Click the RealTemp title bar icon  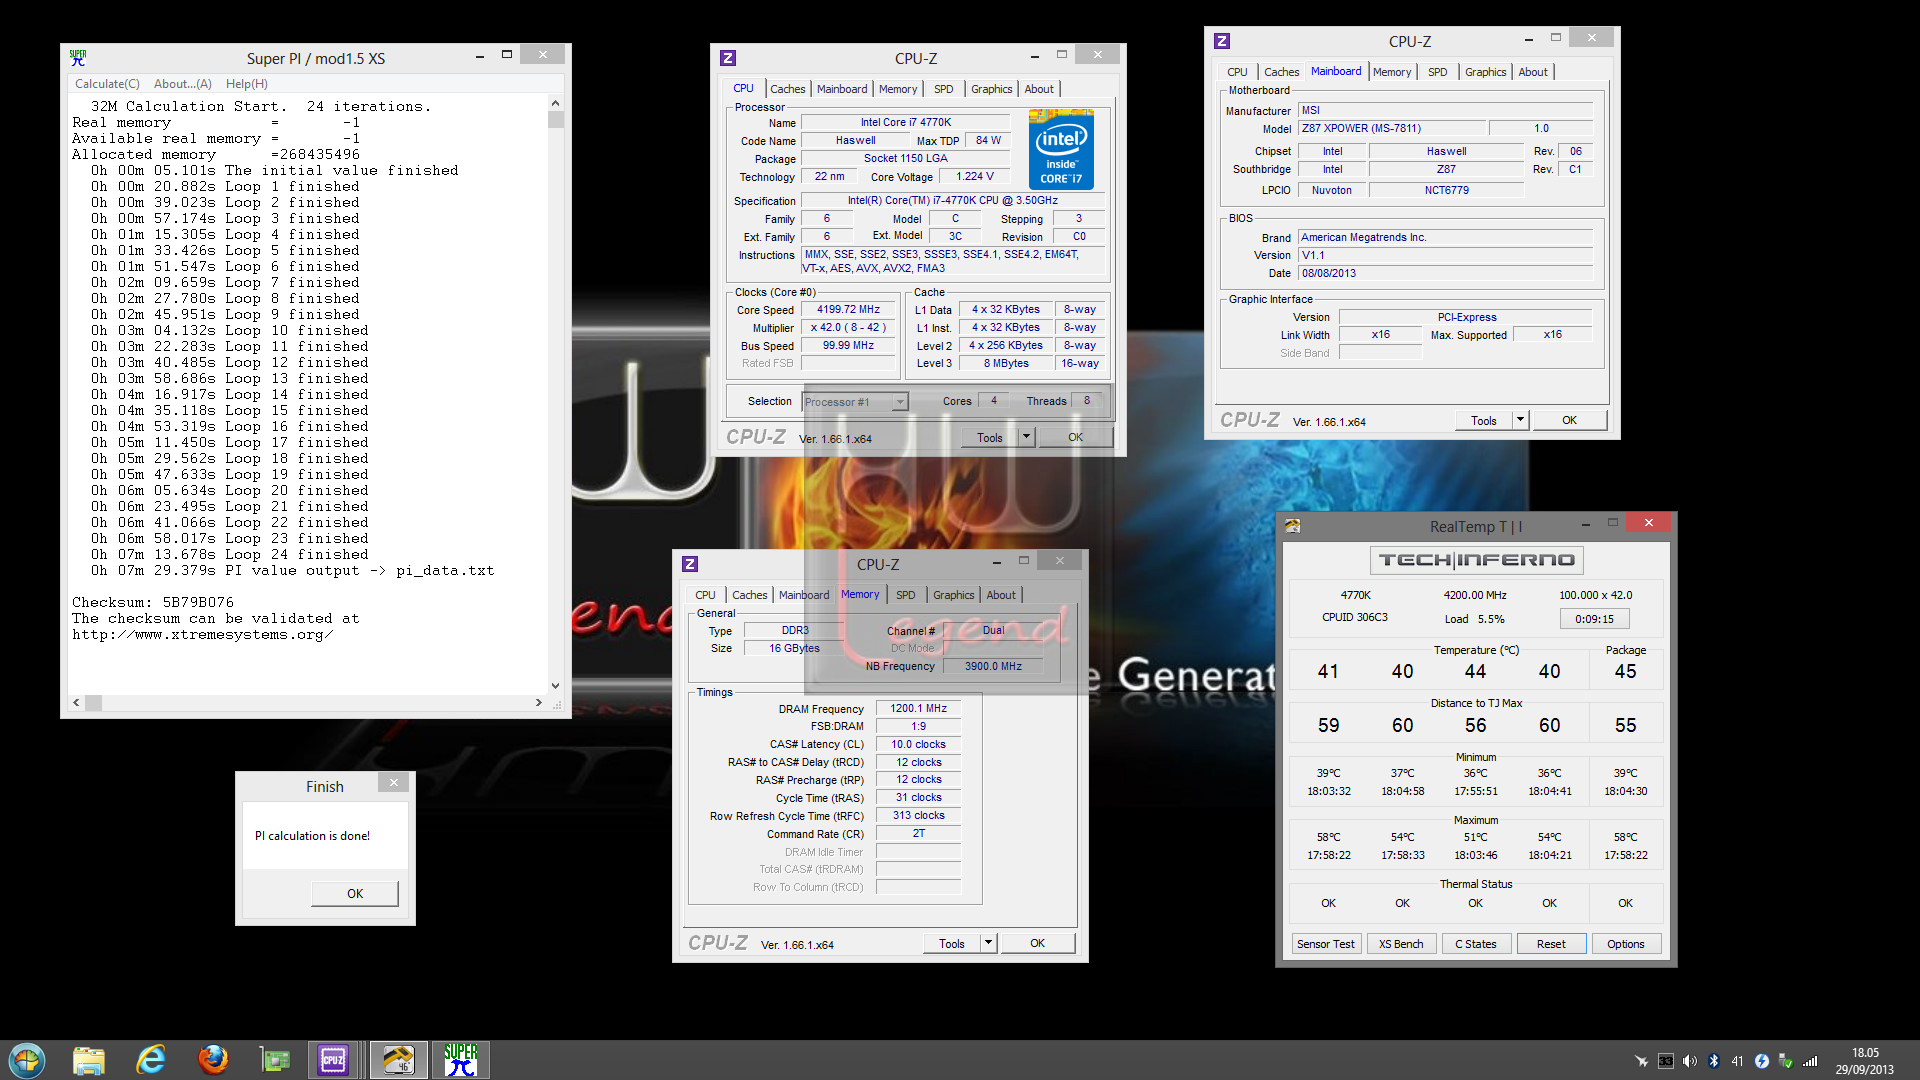(1293, 526)
